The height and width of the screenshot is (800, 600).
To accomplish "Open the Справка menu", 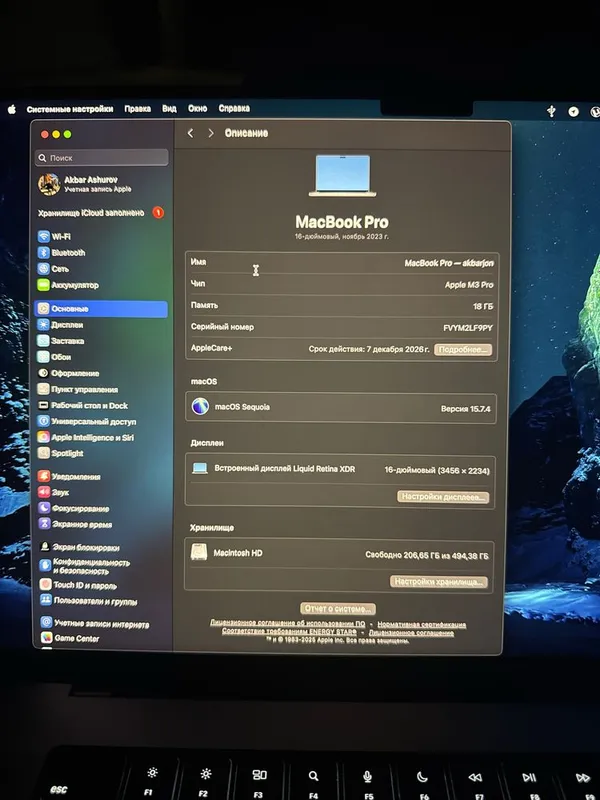I will (234, 108).
